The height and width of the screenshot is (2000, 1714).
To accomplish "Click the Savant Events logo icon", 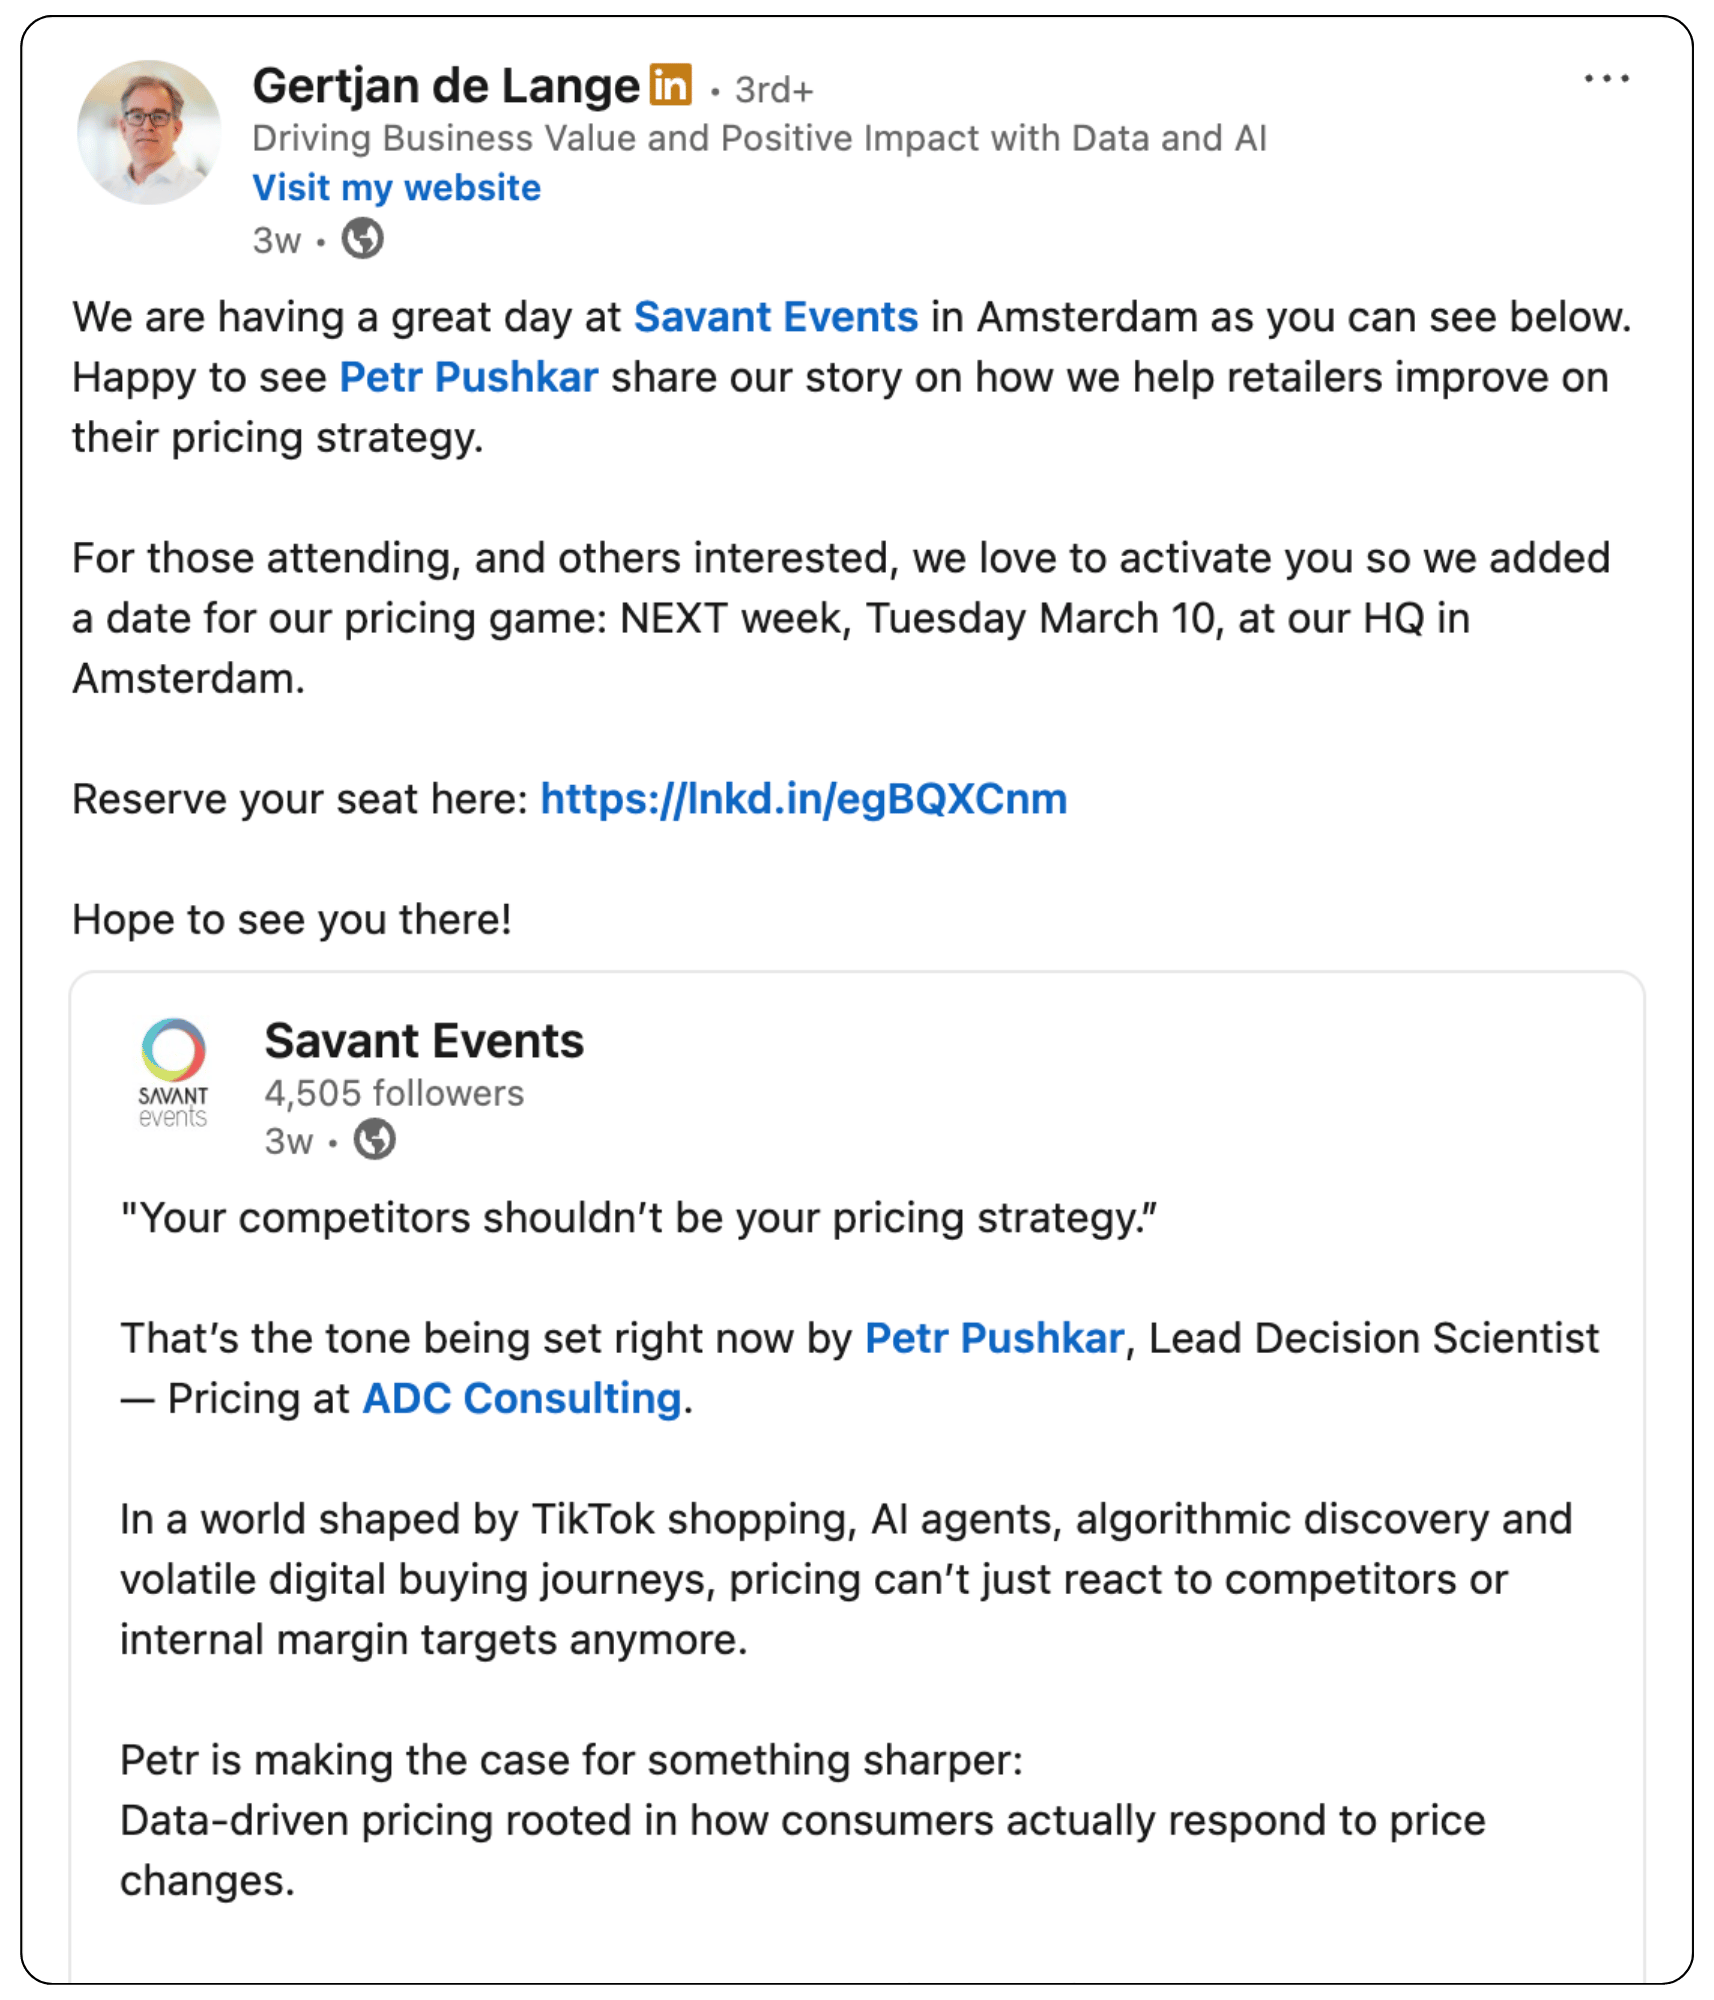I will (x=173, y=1073).
